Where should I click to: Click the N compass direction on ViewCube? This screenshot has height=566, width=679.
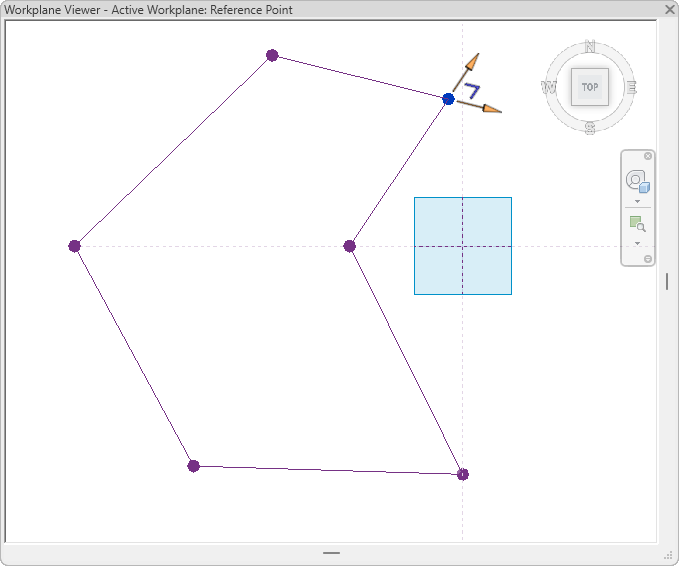coord(590,46)
